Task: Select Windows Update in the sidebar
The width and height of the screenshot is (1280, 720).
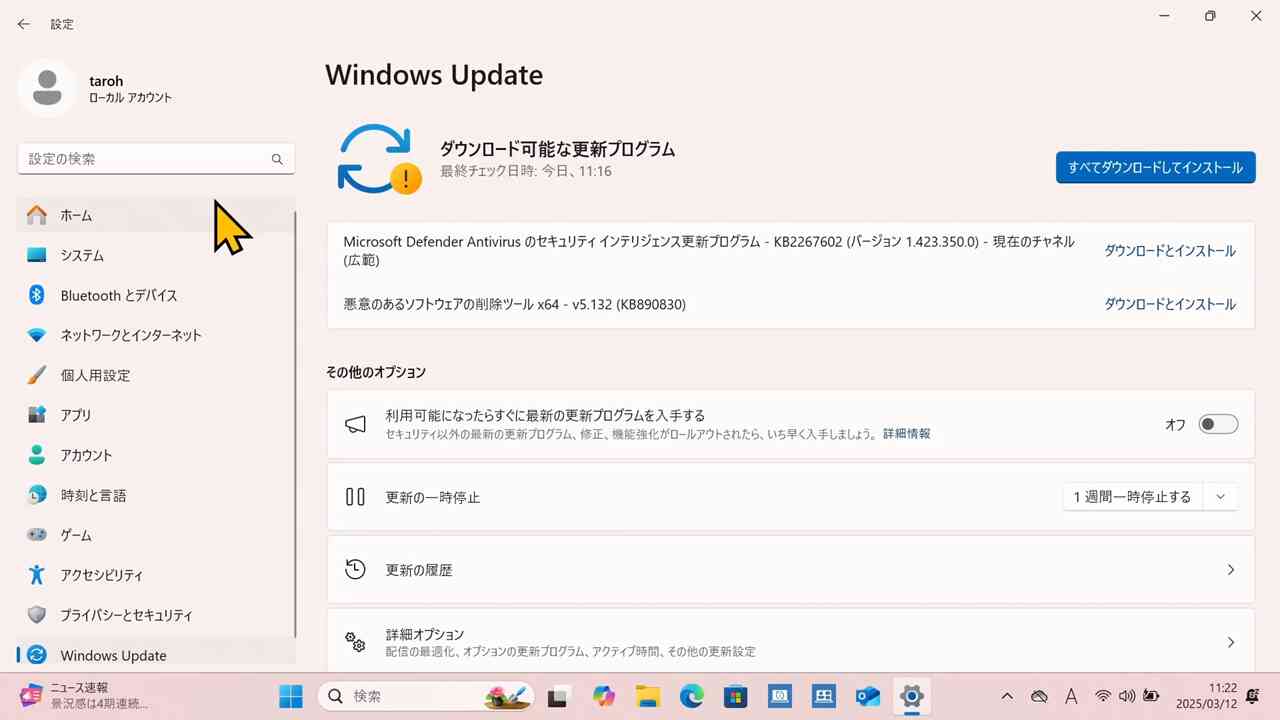Action: pos(113,655)
